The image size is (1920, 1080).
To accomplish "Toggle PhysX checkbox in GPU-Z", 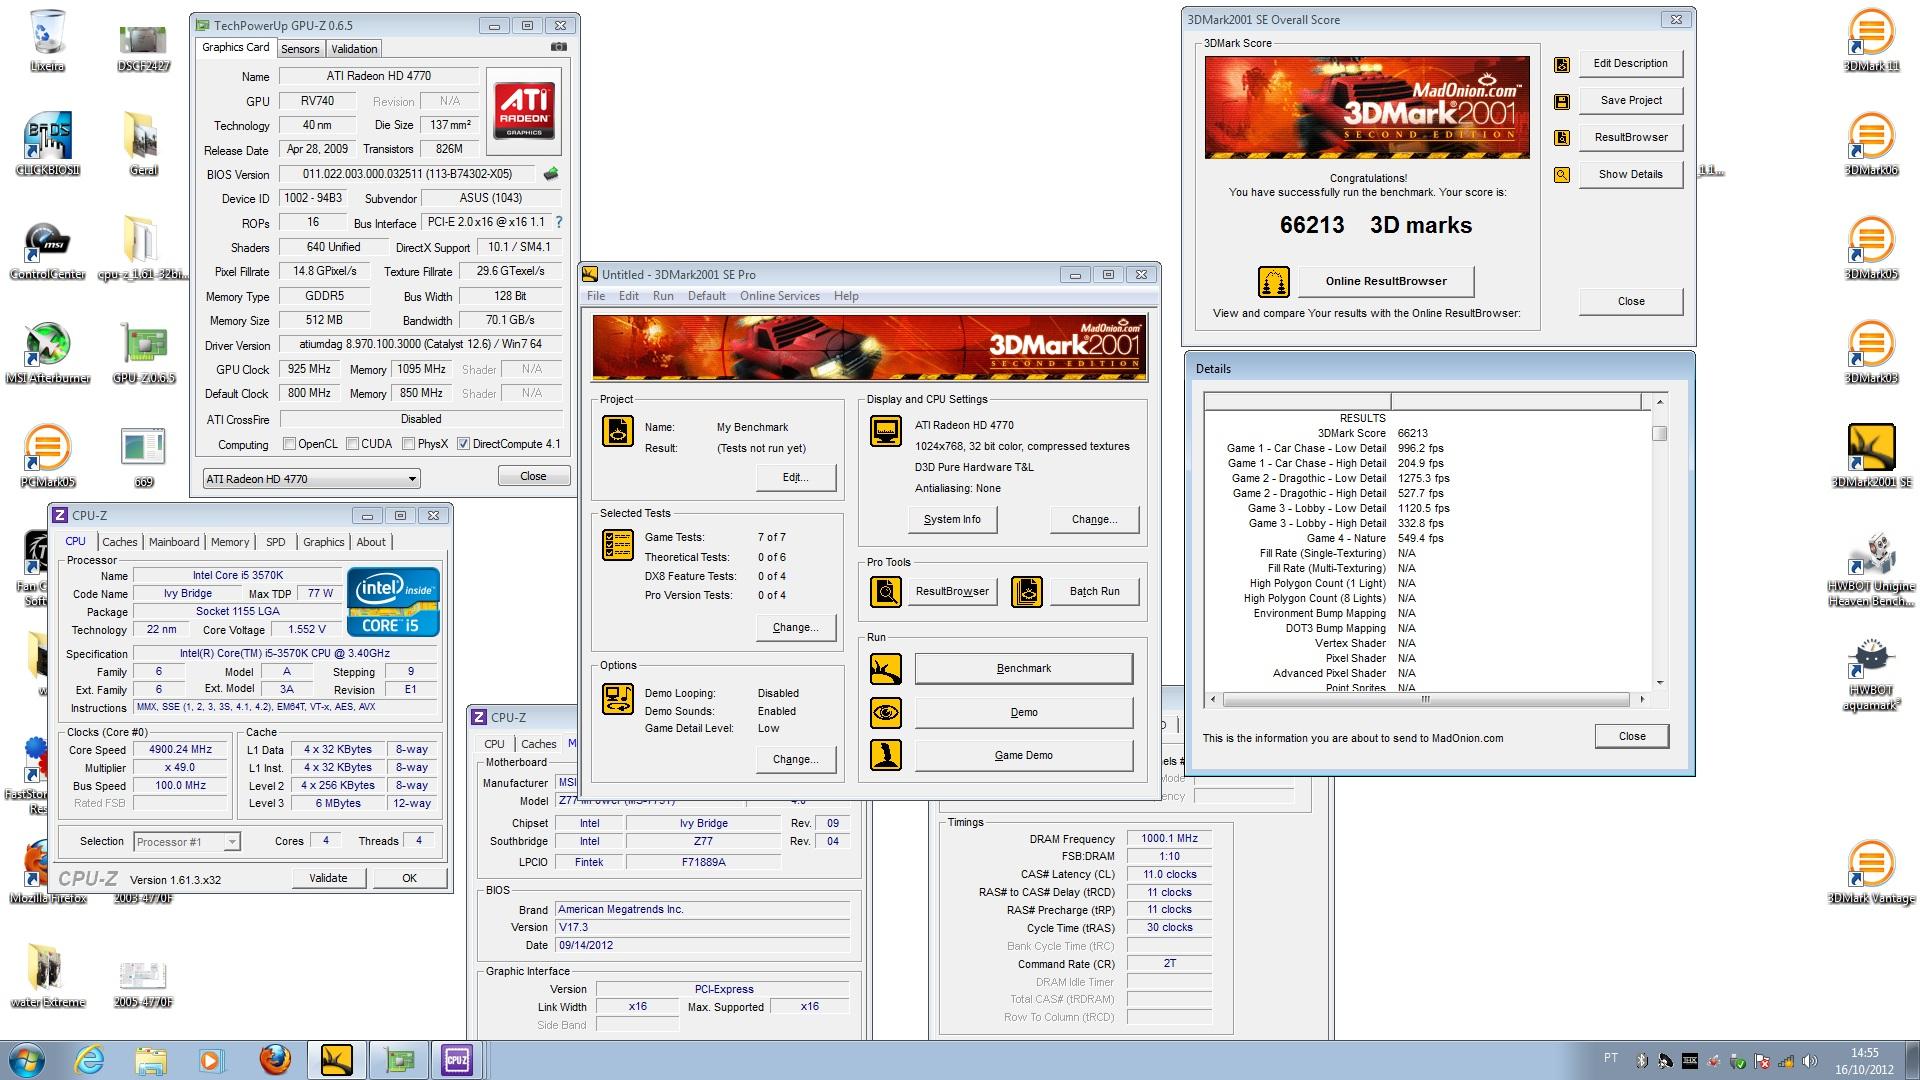I will tap(408, 444).
